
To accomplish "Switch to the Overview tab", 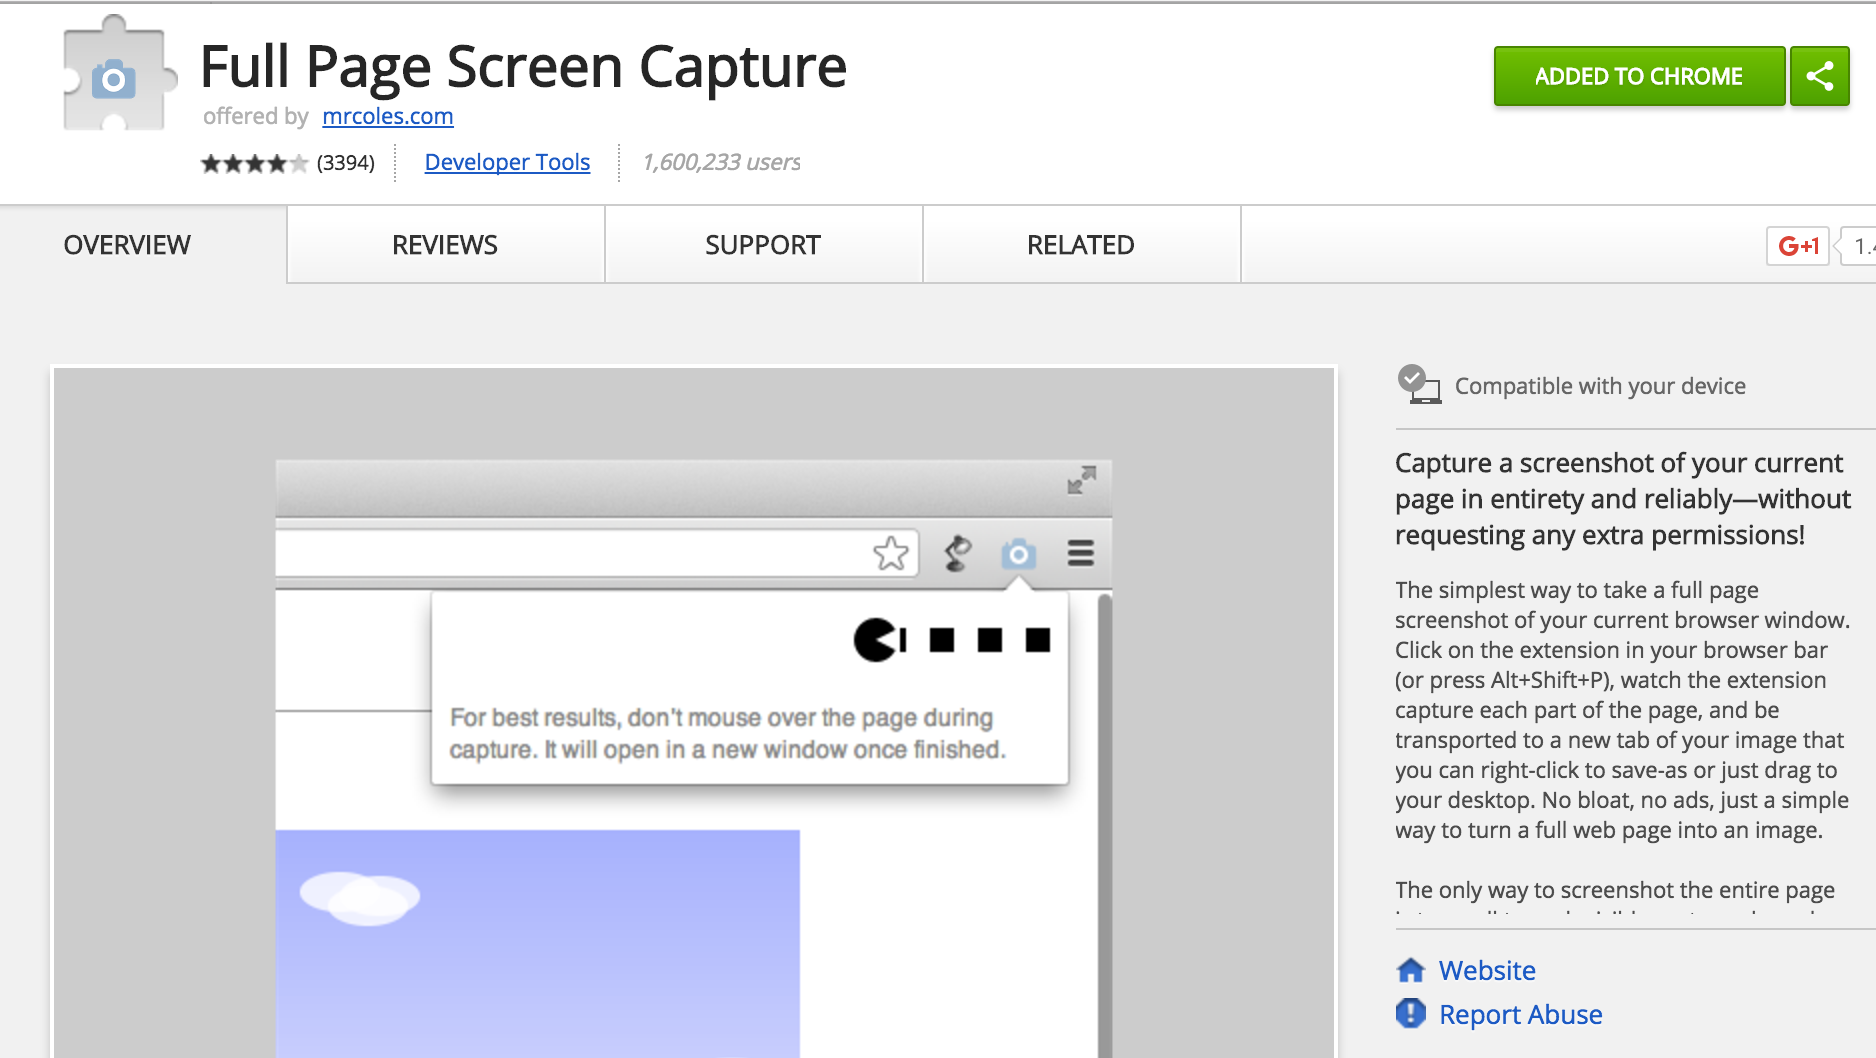I will [x=127, y=245].
